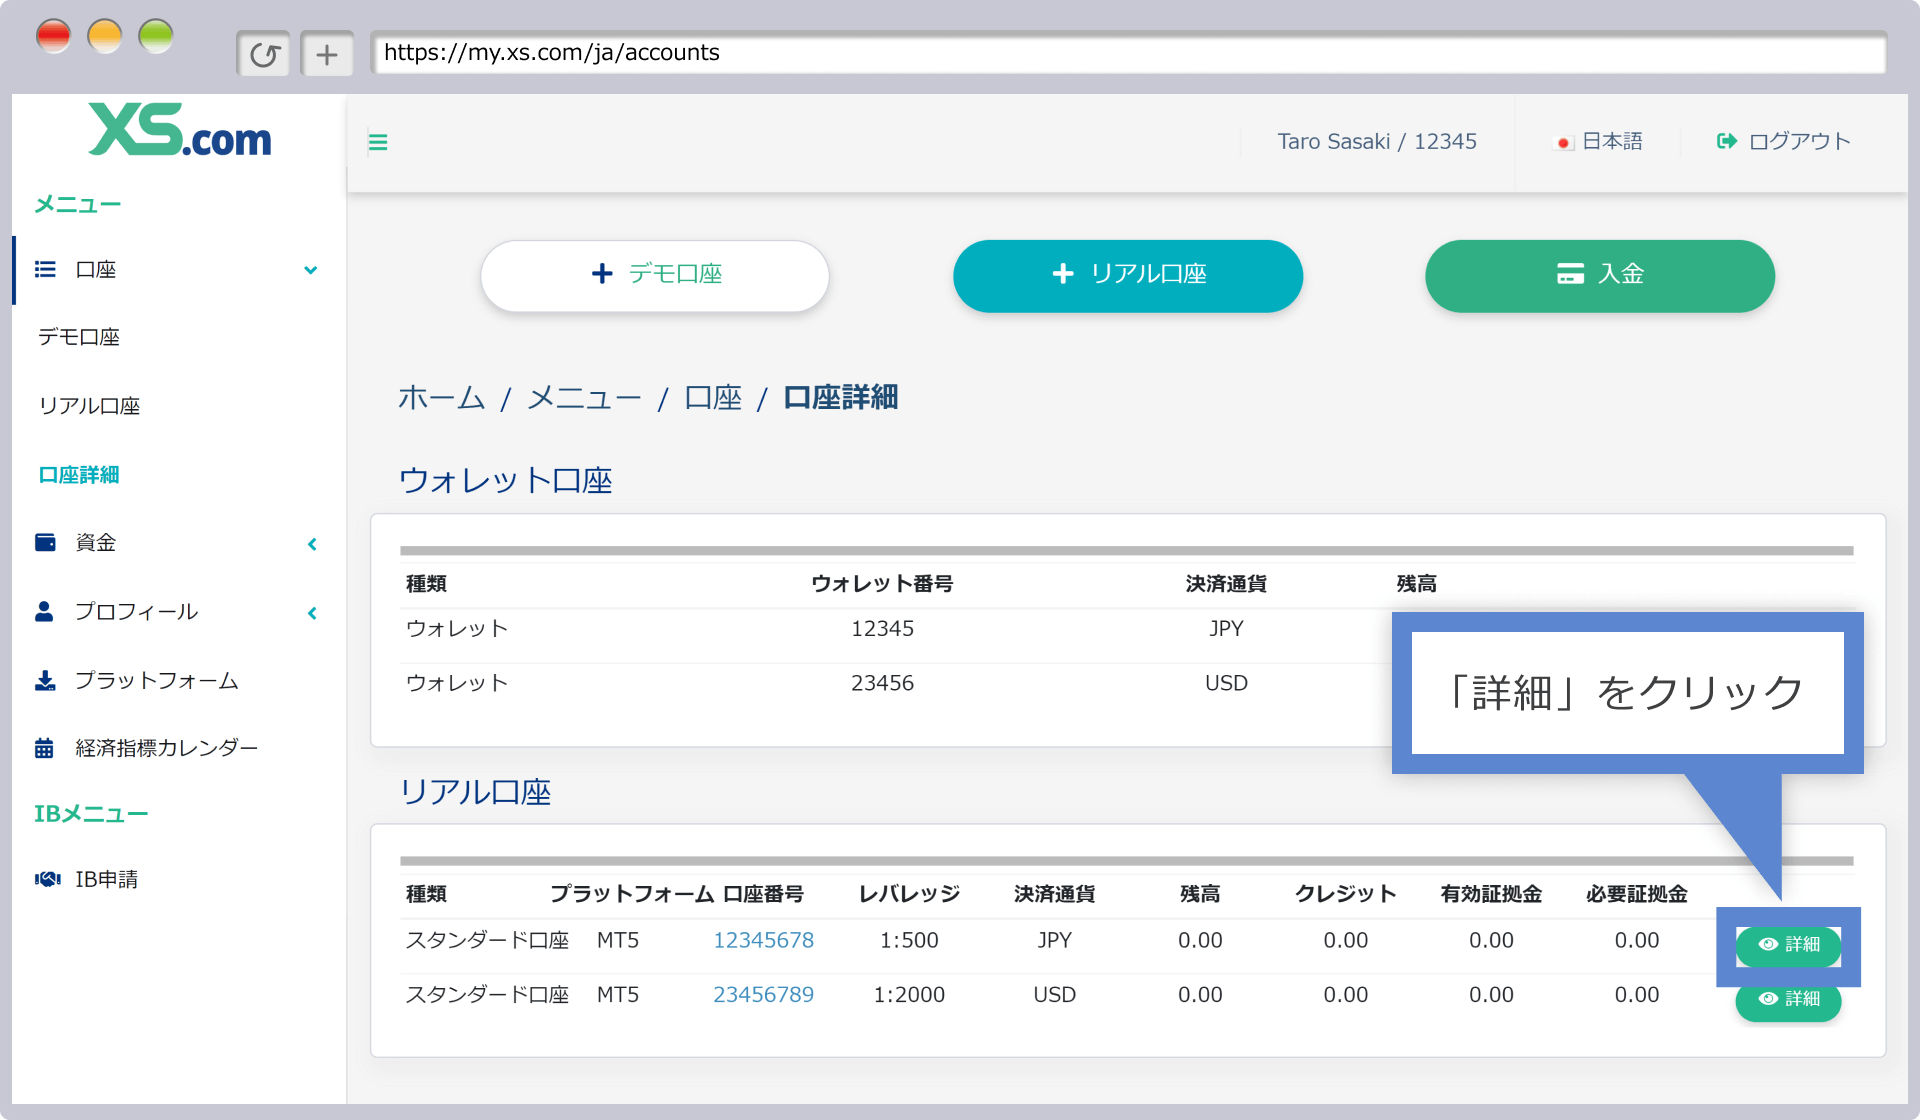Image resolution: width=1920 pixels, height=1120 pixels.
Task: Select 口座詳細 in the sidebar
Action: [79, 475]
